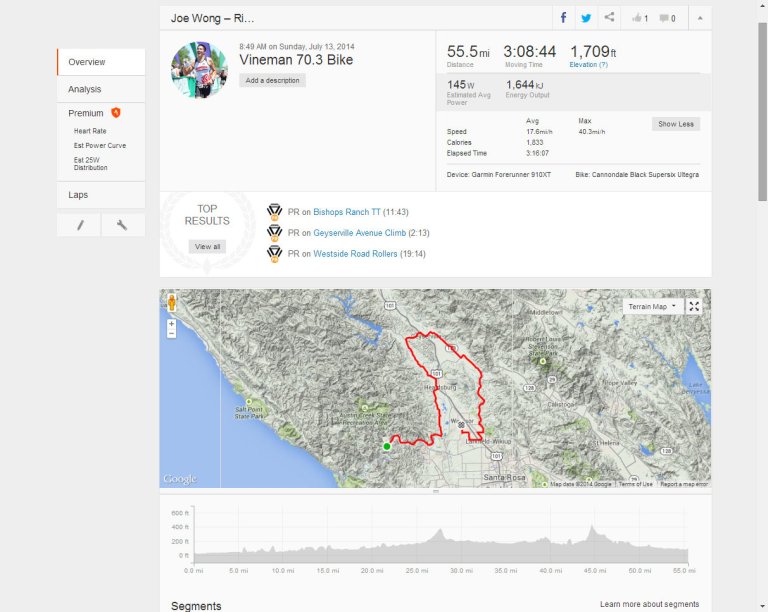Zoom out on the map
Screen dimensions: 768x612
click(171, 333)
